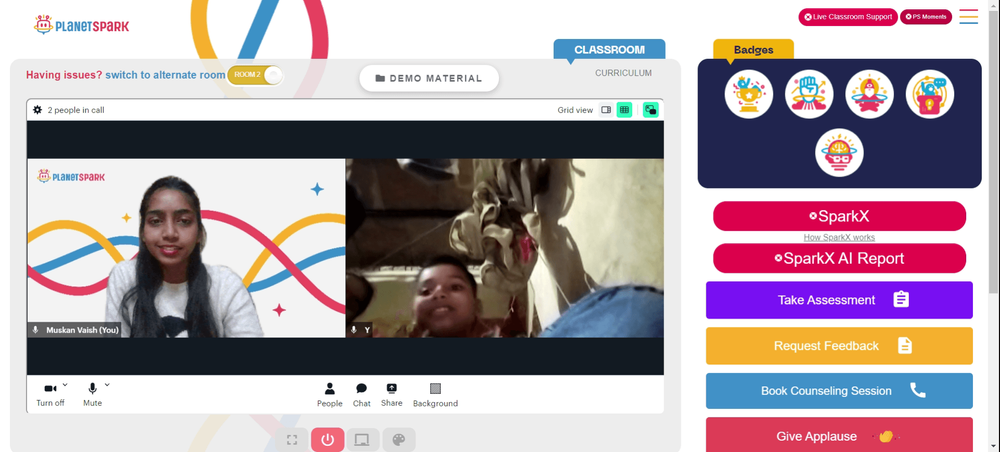Turn off the camera

pos(50,394)
